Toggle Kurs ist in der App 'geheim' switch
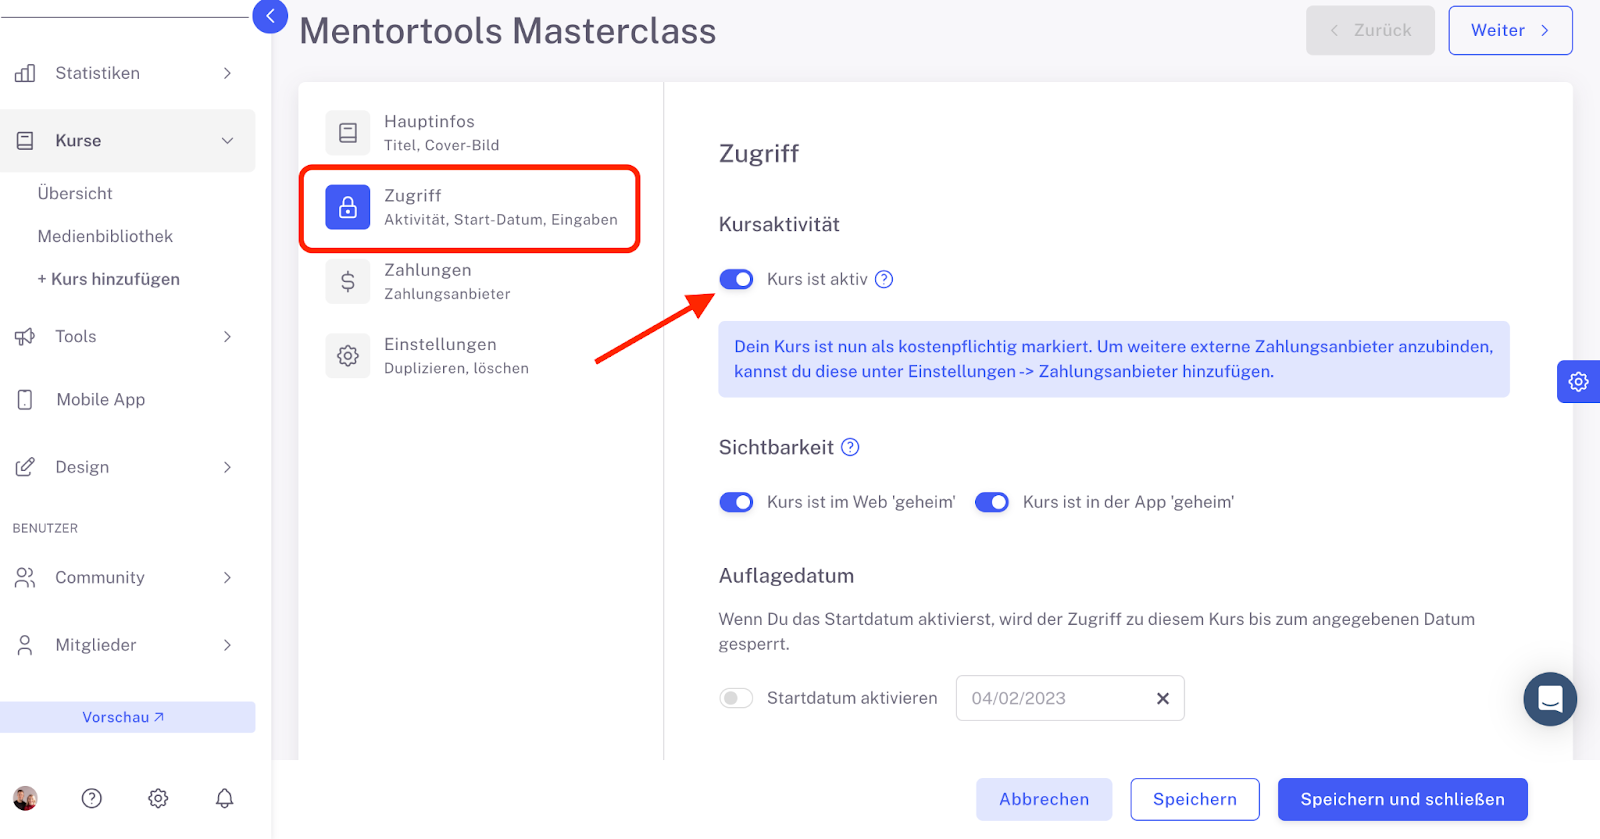The image size is (1600, 839). [992, 502]
